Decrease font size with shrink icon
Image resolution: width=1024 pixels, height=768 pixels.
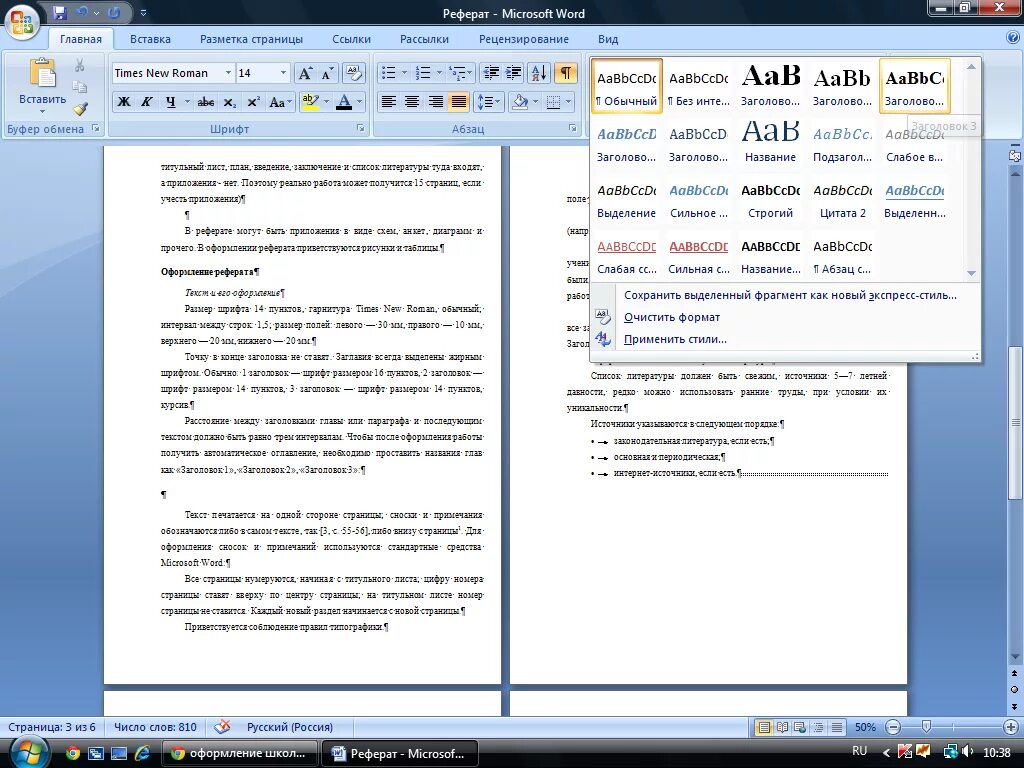point(327,73)
